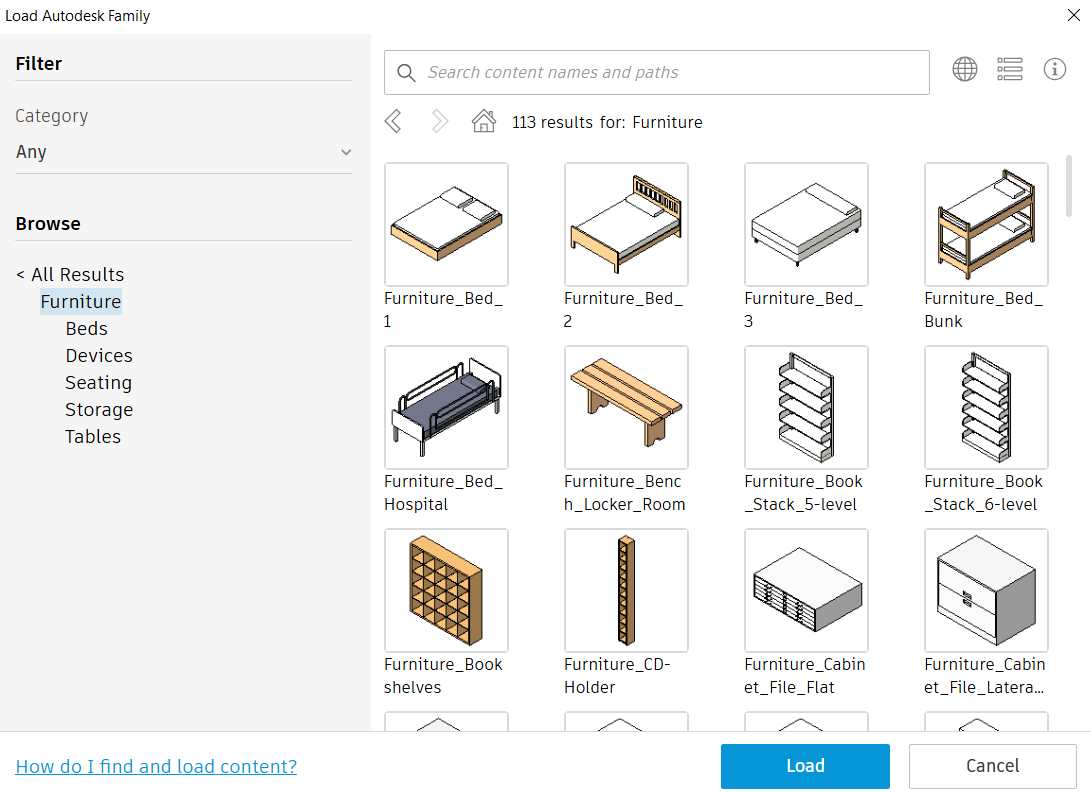Click the back navigation arrow

tap(392, 120)
